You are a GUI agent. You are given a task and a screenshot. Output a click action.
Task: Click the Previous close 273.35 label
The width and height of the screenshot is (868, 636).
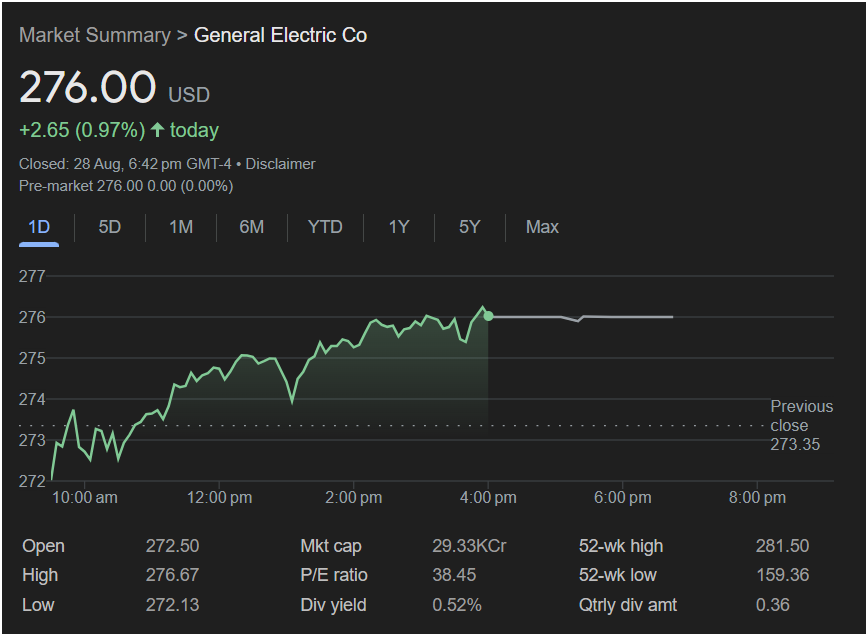800,425
